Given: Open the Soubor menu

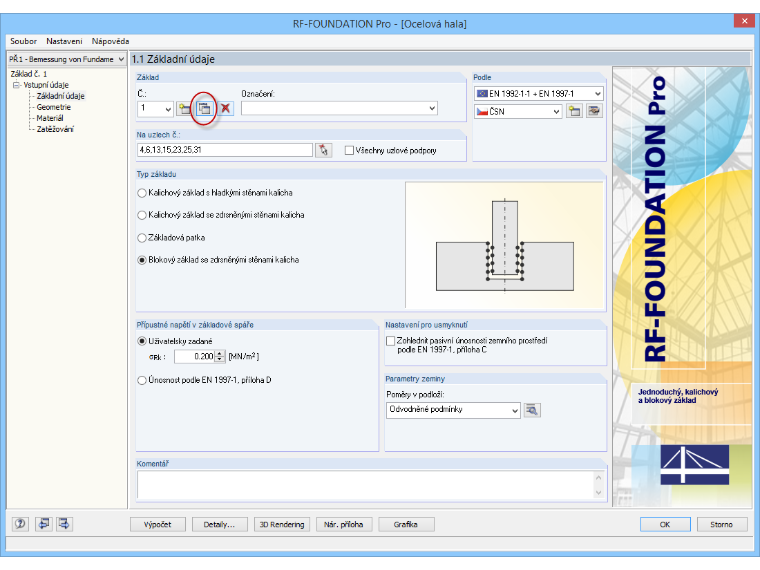Looking at the screenshot, I should pyautogui.click(x=23, y=41).
